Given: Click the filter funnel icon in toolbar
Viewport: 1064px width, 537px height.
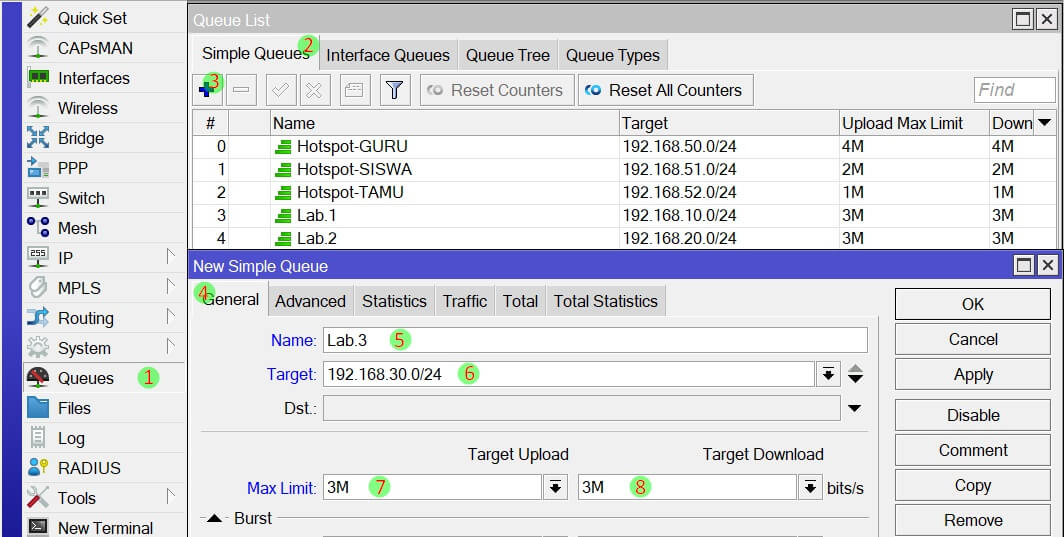Looking at the screenshot, I should coord(395,90).
